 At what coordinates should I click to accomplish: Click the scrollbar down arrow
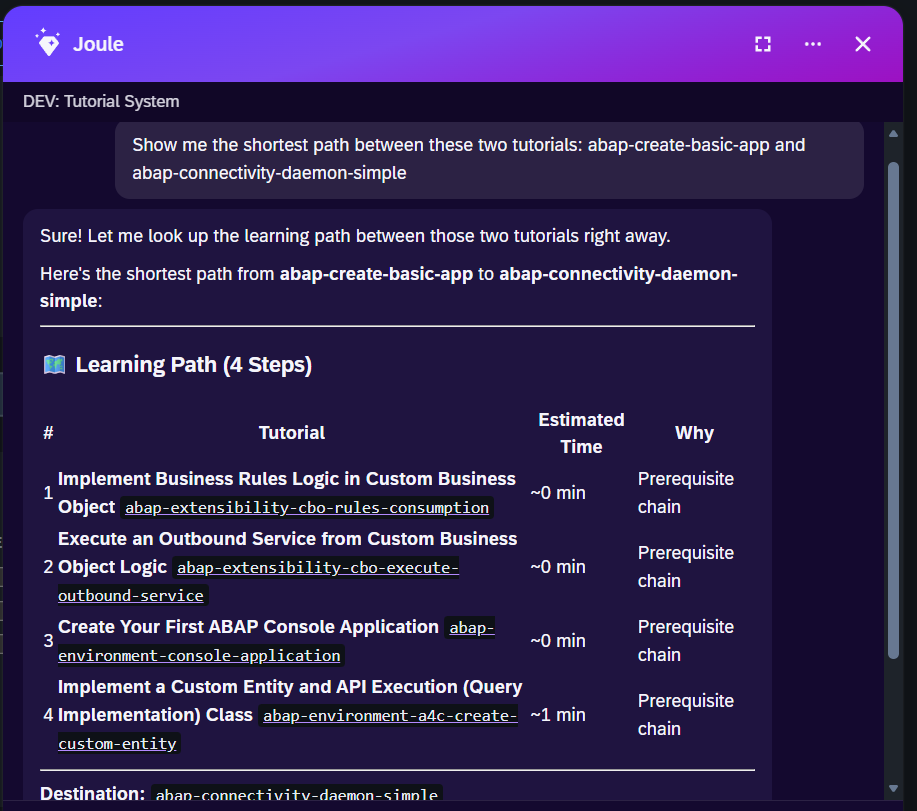pos(893,788)
